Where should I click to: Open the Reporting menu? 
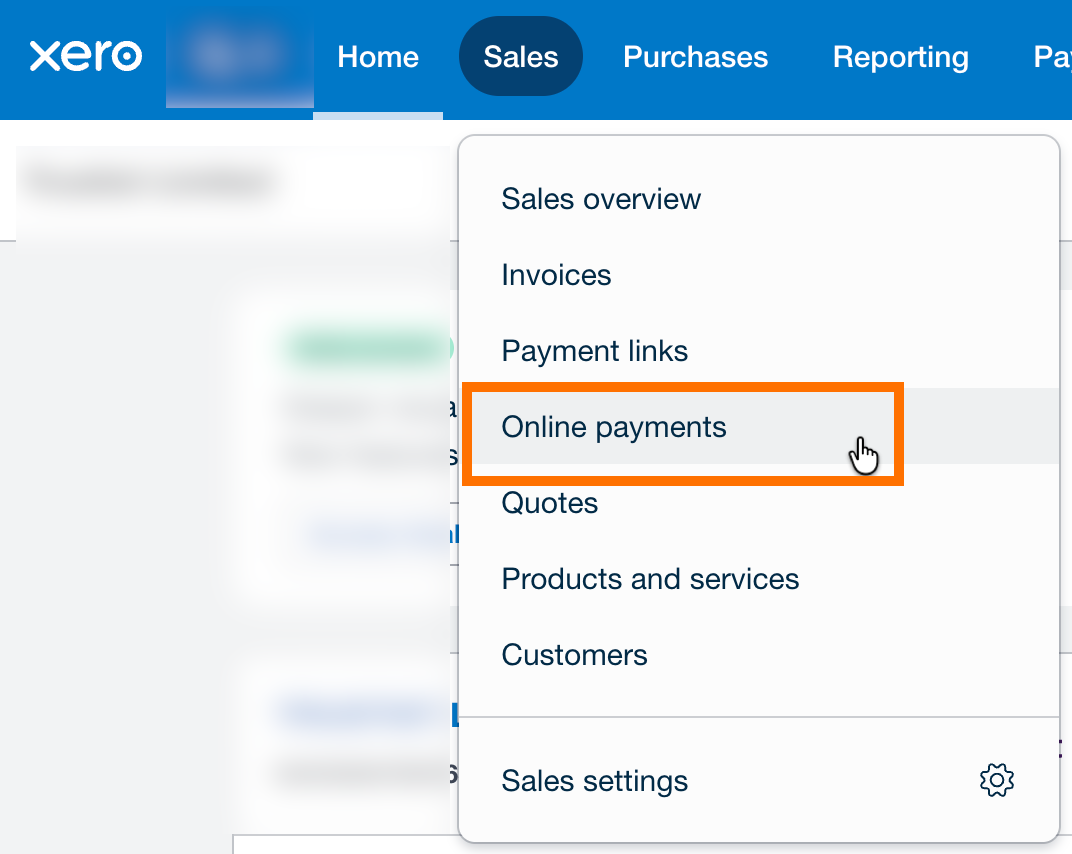pyautogui.click(x=900, y=57)
